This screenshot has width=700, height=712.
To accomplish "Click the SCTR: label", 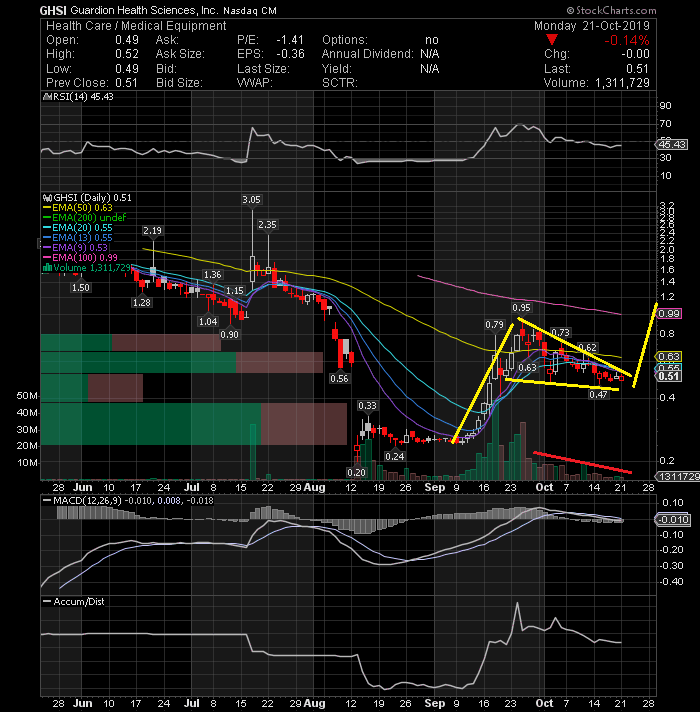I will 340,83.
